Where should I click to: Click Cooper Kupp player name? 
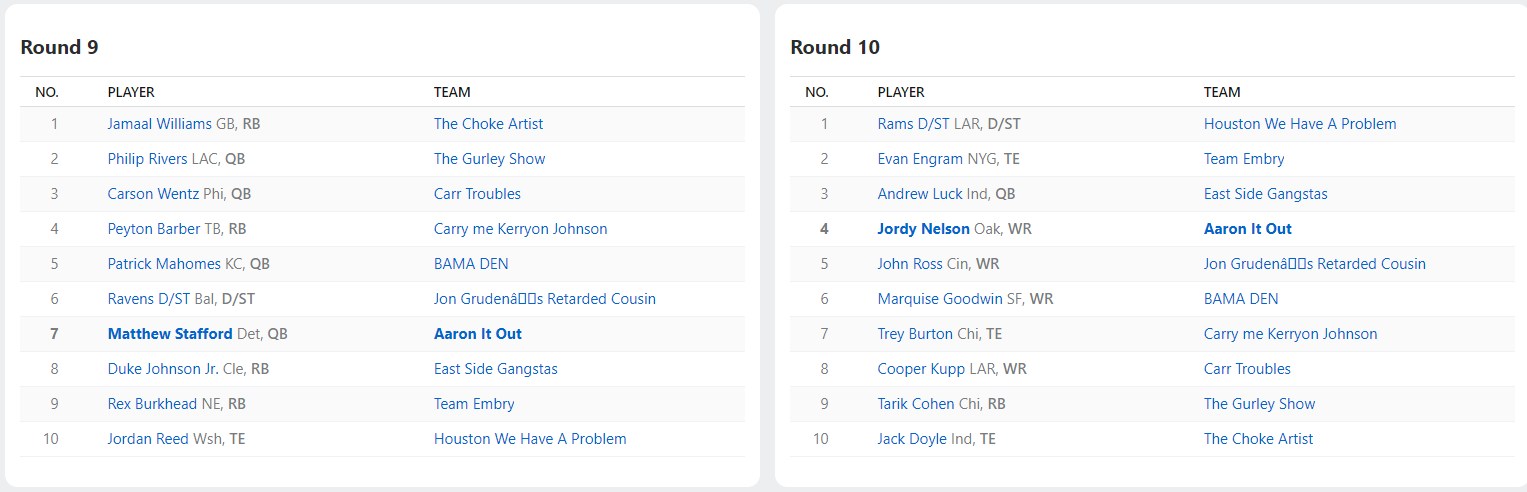click(921, 369)
